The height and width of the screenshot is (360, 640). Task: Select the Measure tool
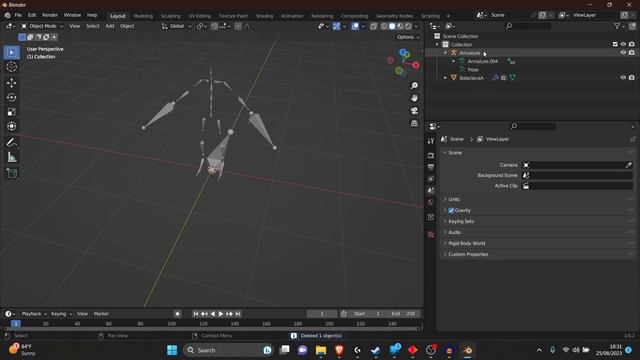11,157
